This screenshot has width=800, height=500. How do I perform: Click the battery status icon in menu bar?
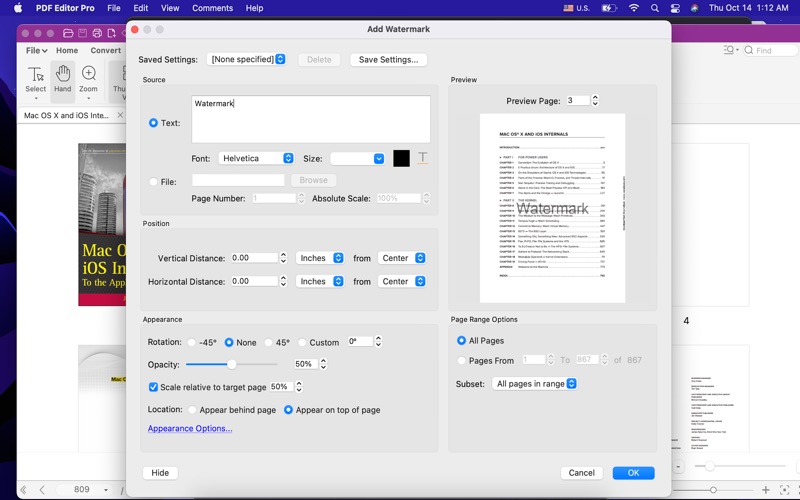click(609, 8)
